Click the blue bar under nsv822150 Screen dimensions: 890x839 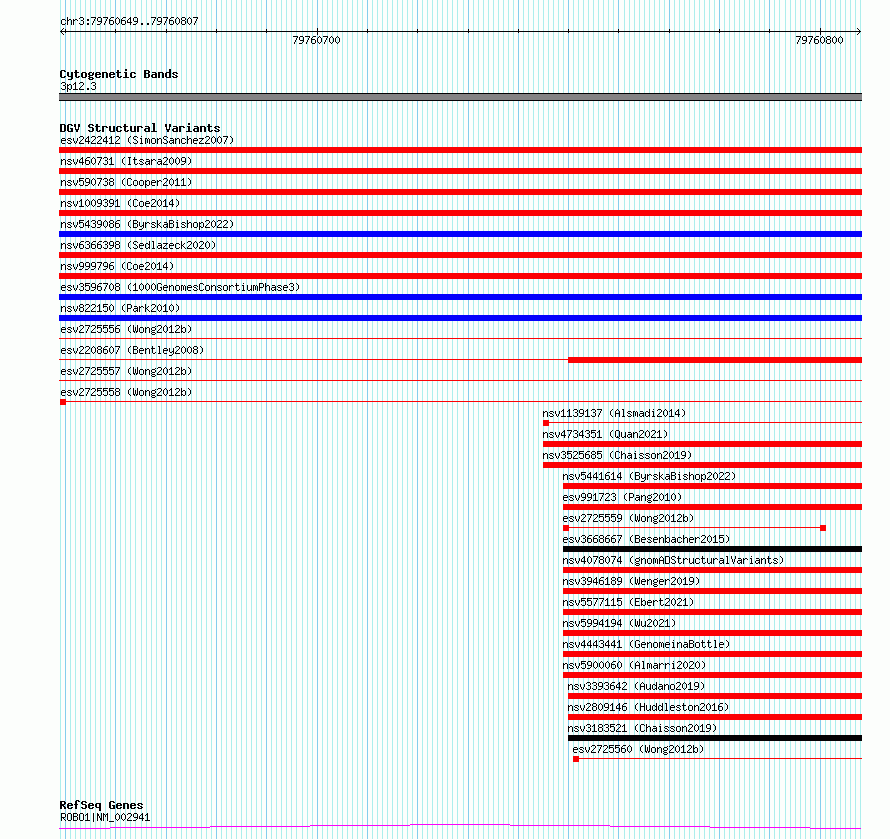(460, 318)
